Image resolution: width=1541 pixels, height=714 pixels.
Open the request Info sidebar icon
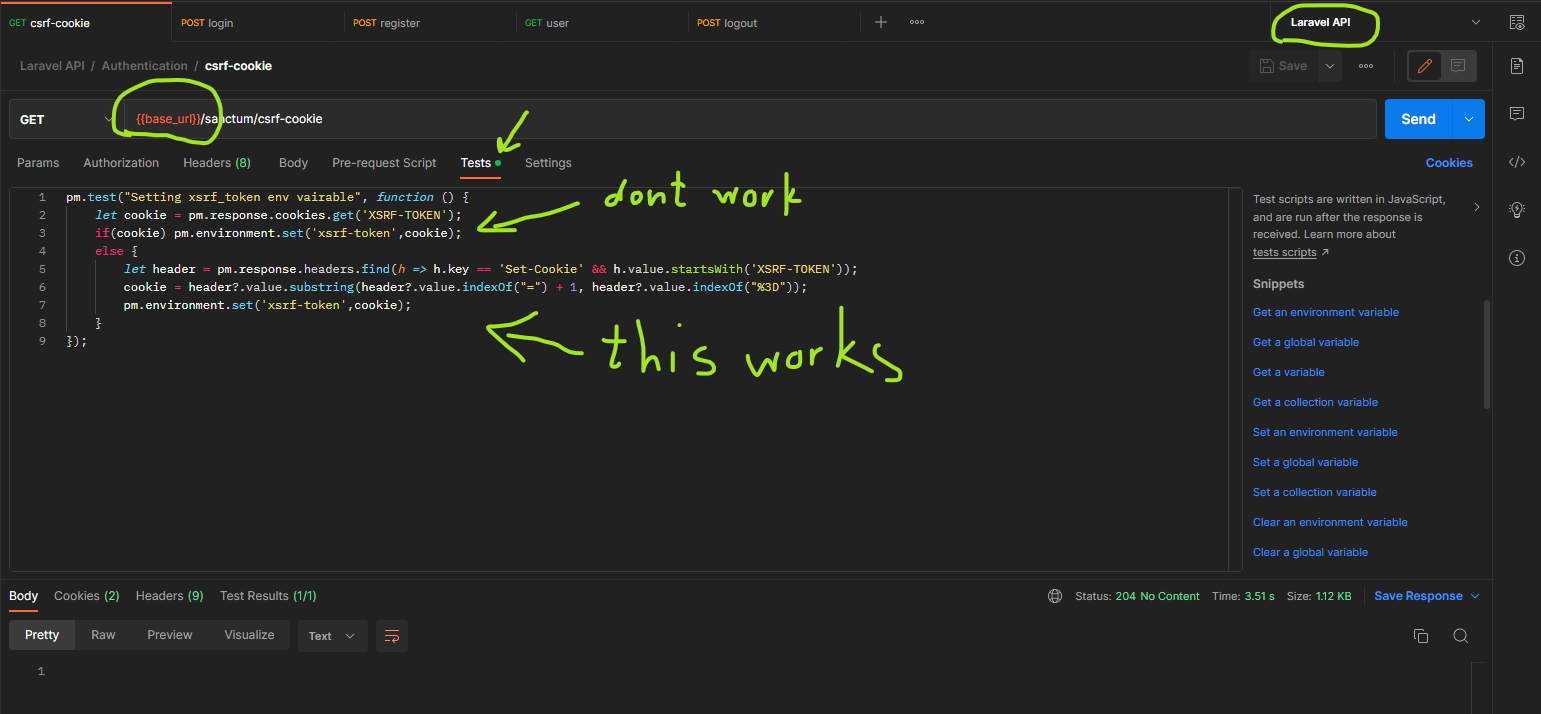coord(1517,258)
